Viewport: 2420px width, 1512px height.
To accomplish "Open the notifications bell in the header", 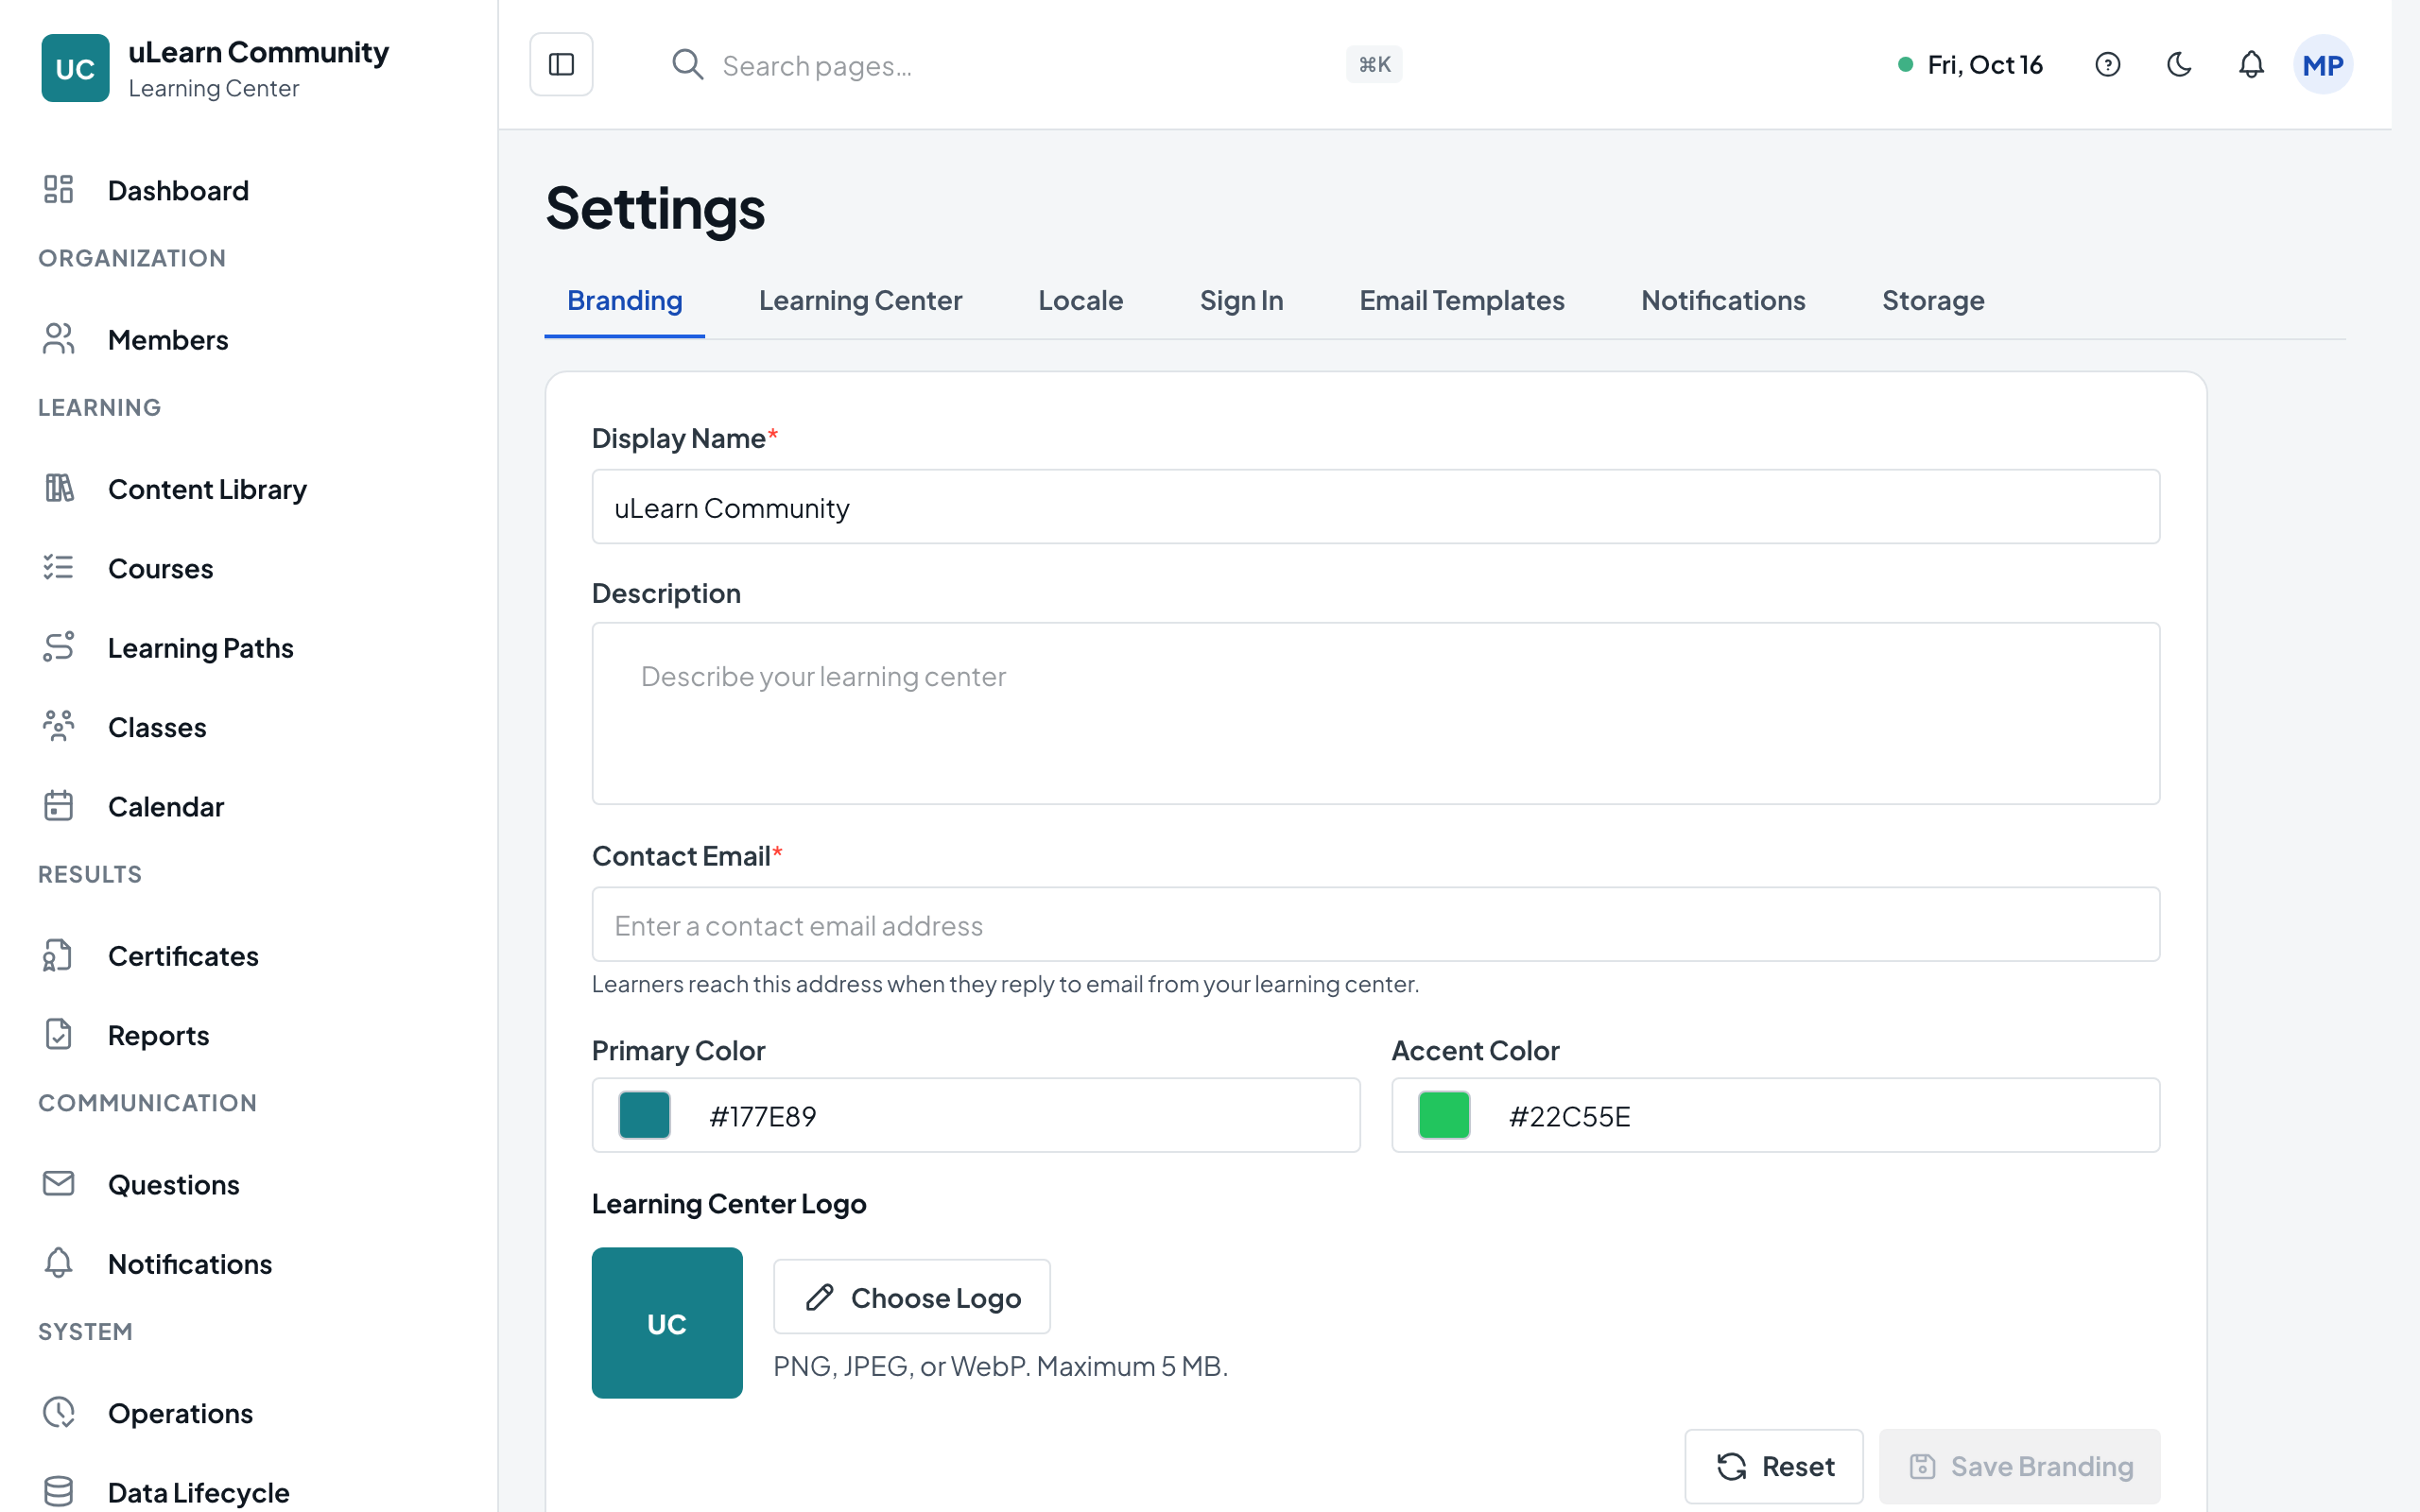I will tap(2251, 65).
